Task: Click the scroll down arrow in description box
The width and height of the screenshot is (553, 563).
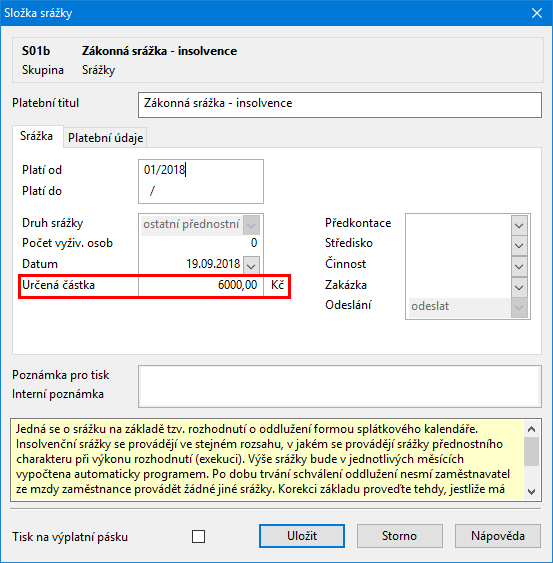Action: 531,492
